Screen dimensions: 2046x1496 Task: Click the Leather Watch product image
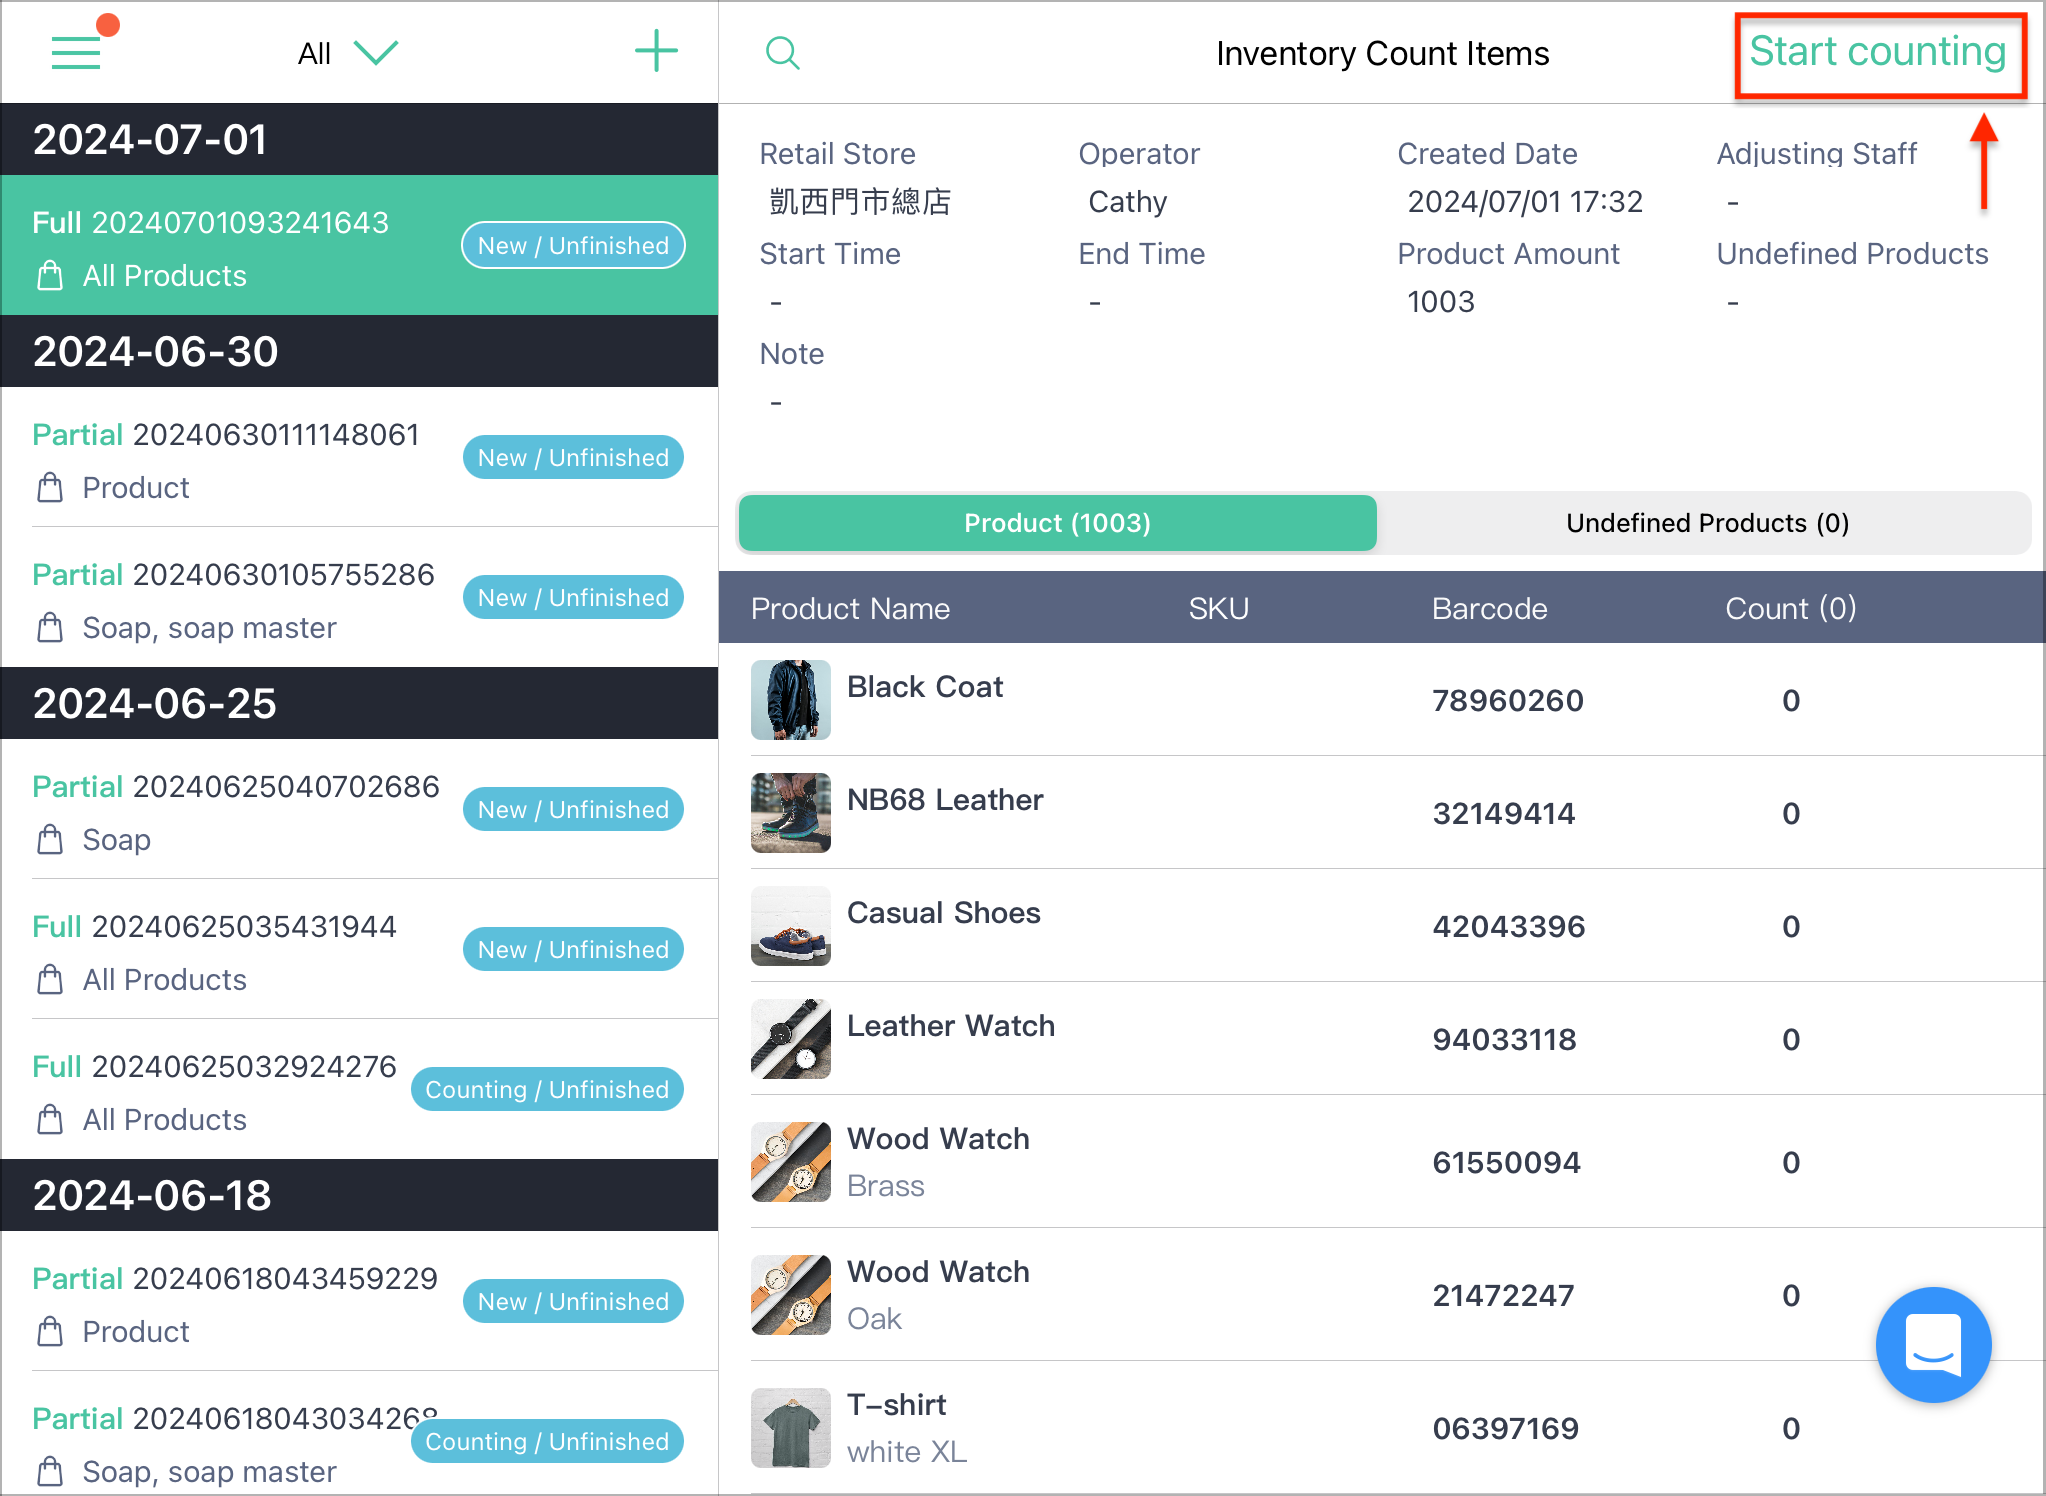791,1039
